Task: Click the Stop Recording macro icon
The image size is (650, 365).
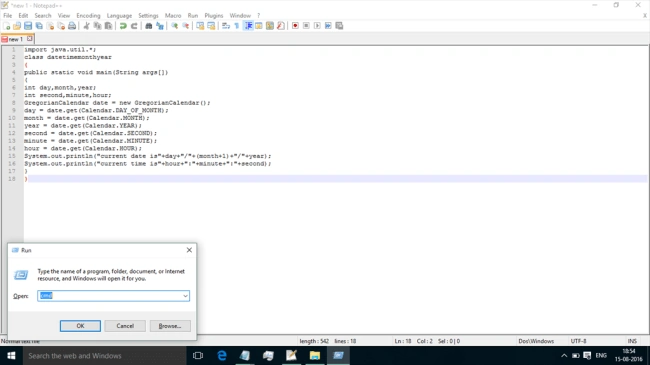Action: tap(306, 26)
